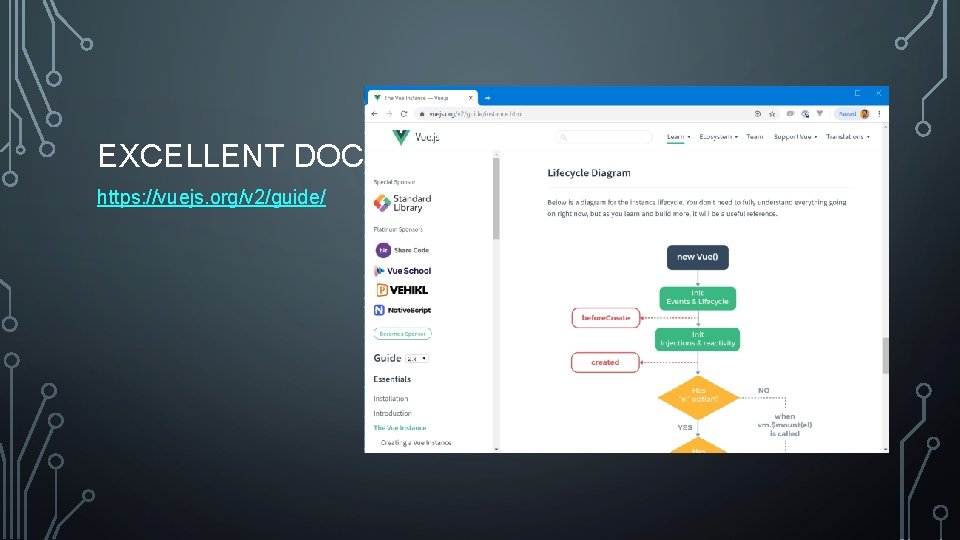Viewport: 960px width, 540px height.
Task: Click the NativeScript sponsor logo
Action: (x=402, y=310)
